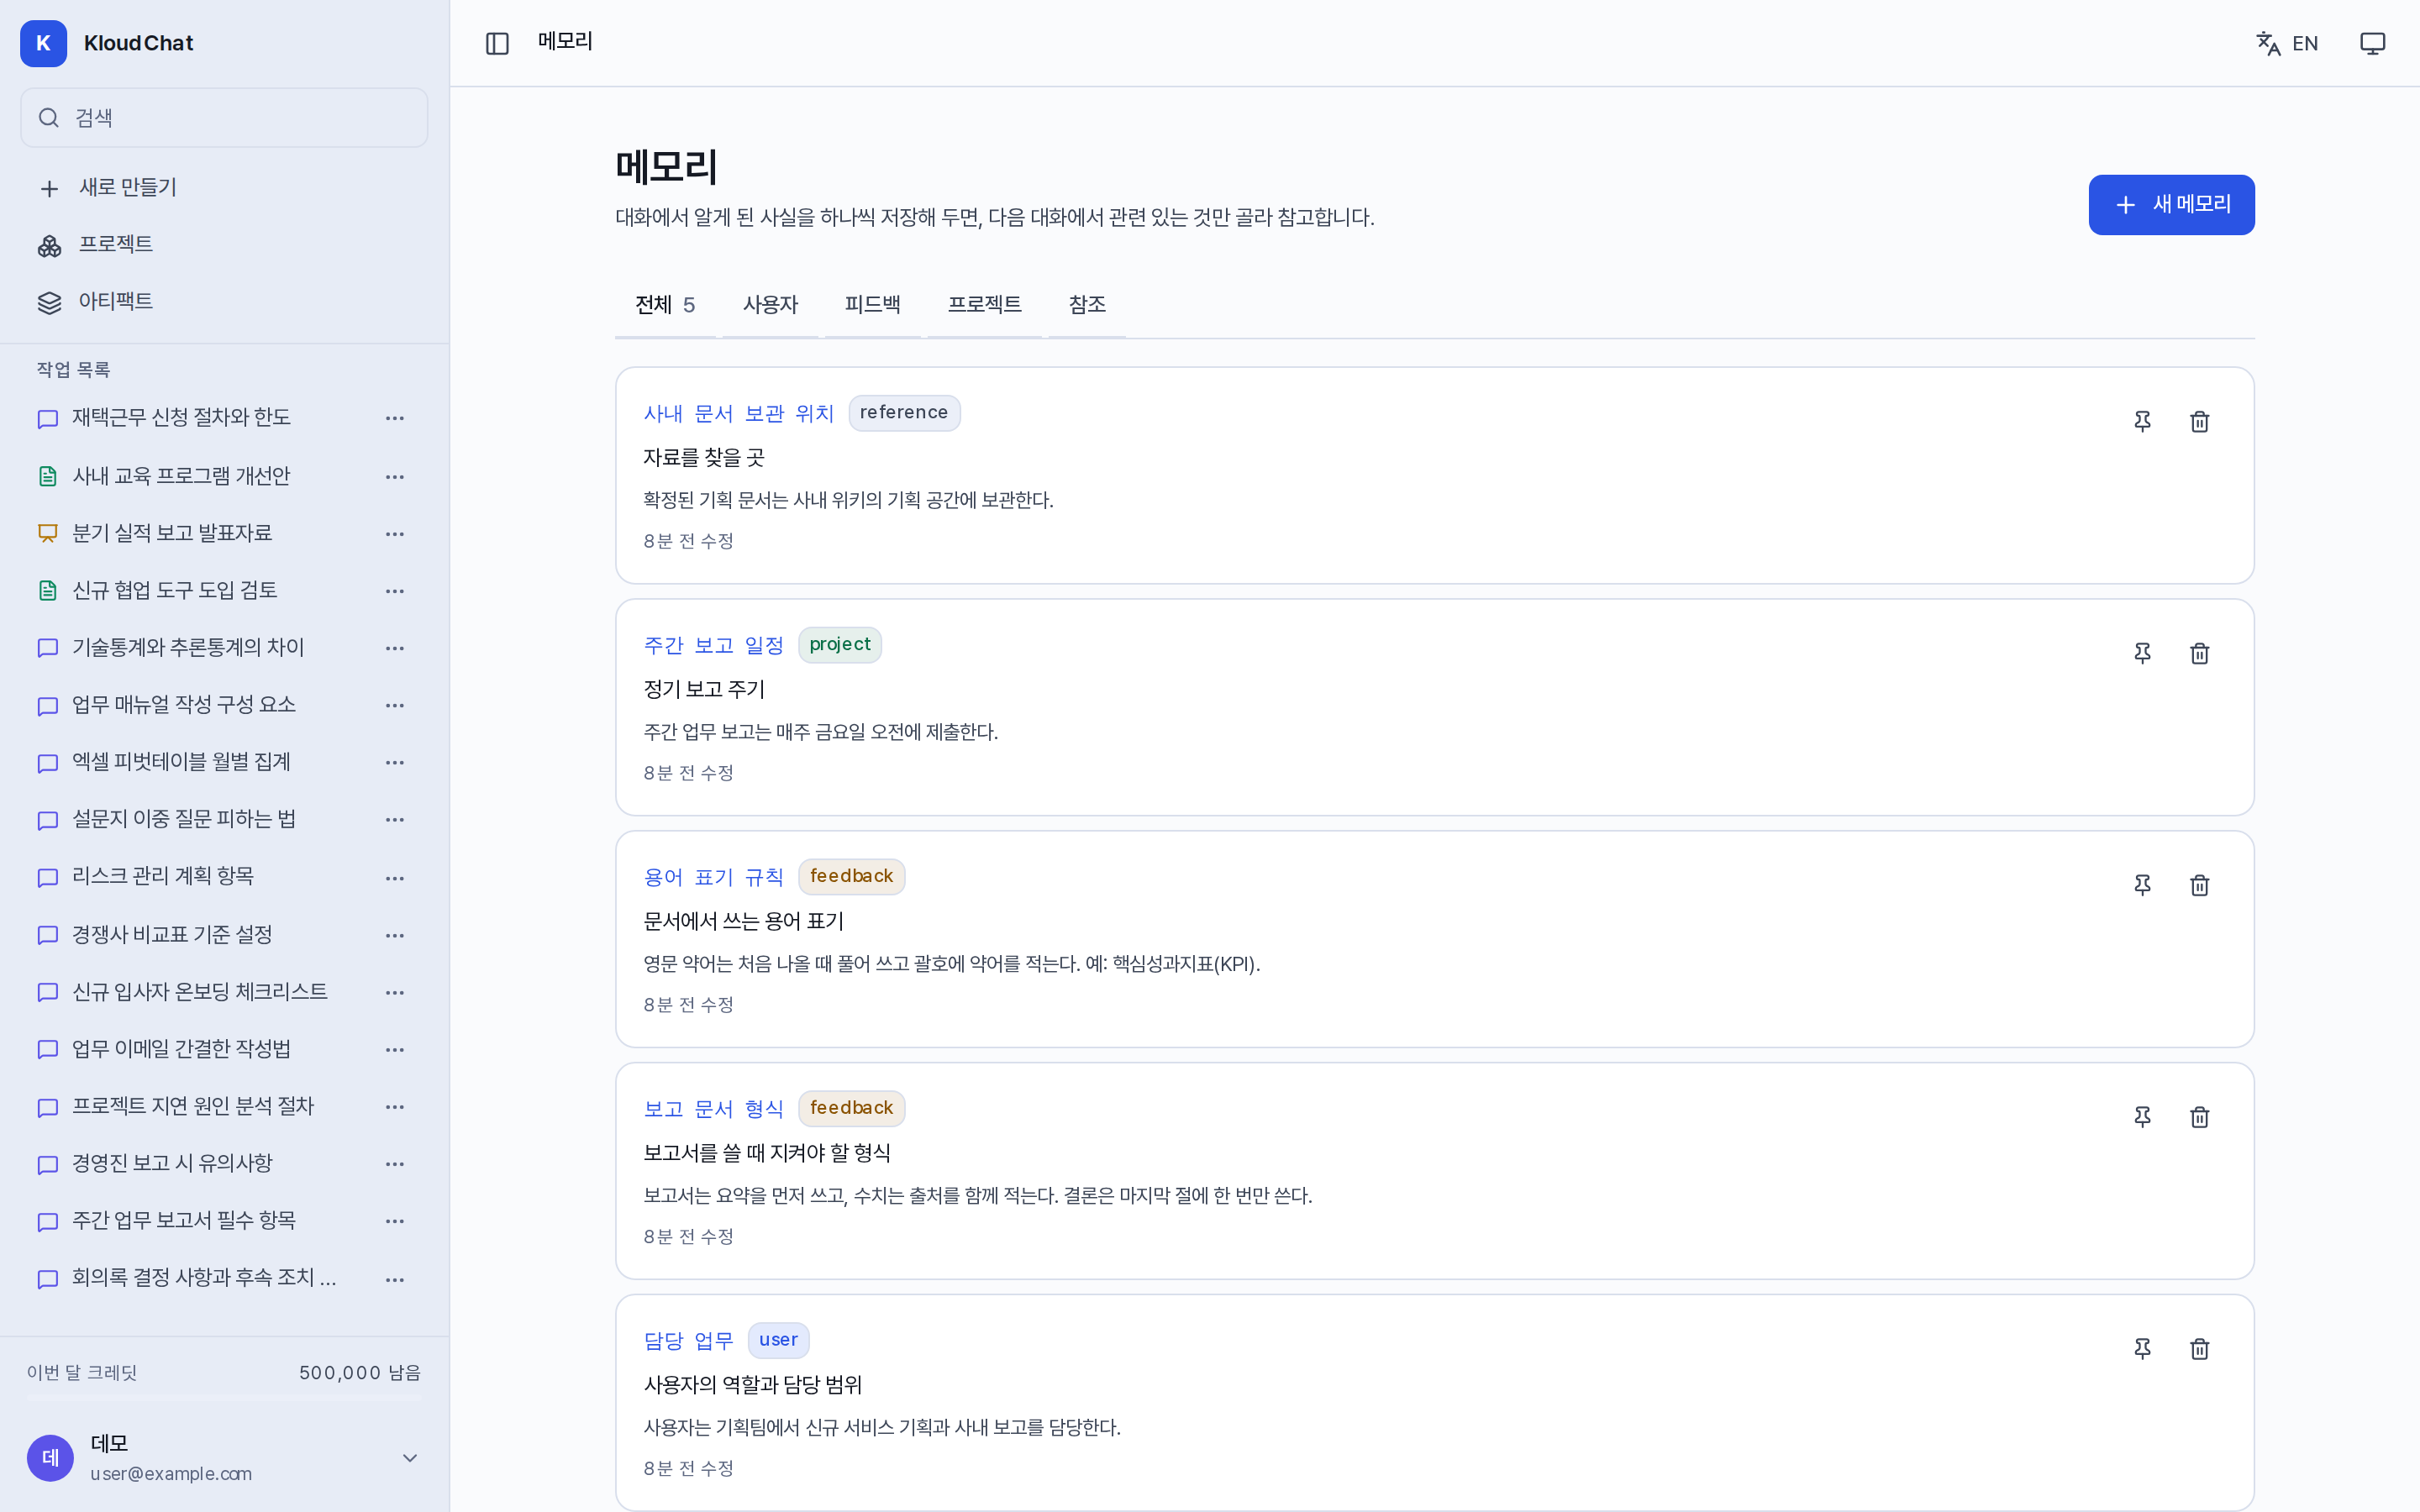Click the display theme monitor icon

(2372, 43)
